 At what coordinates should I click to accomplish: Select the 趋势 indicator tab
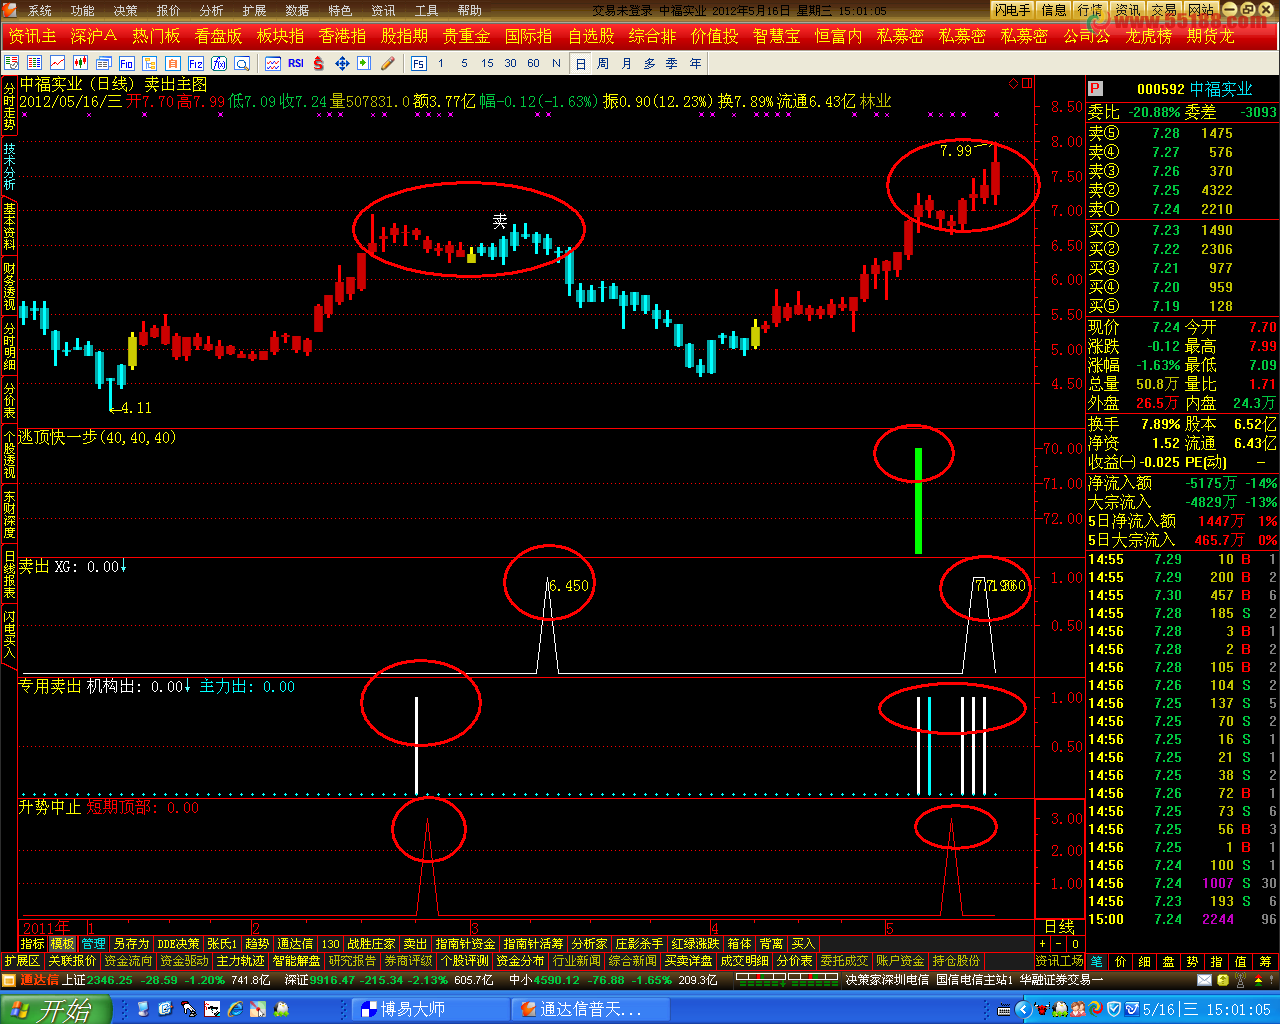[257, 943]
